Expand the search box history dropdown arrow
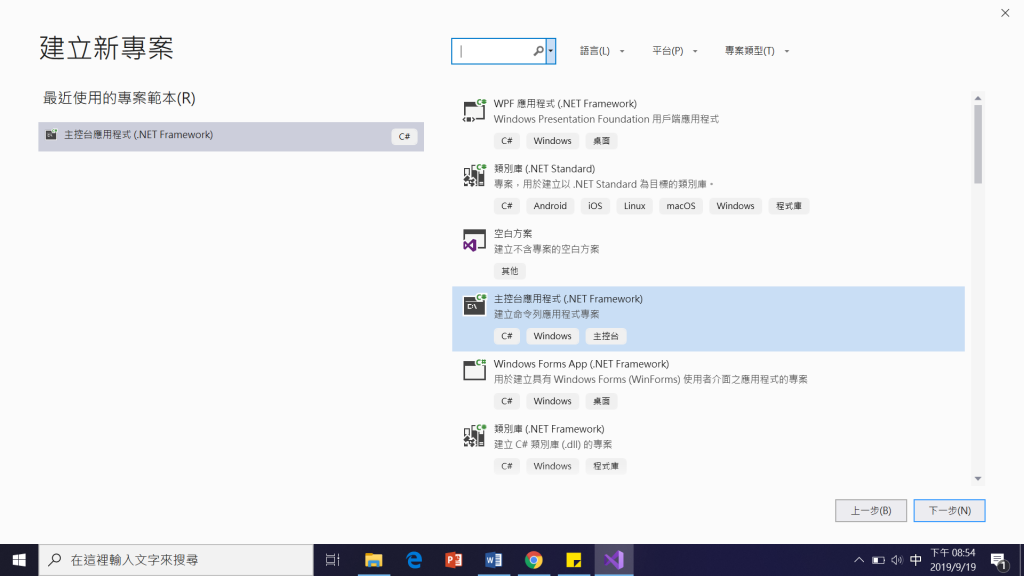Viewport: 1024px width, 576px height. point(551,51)
